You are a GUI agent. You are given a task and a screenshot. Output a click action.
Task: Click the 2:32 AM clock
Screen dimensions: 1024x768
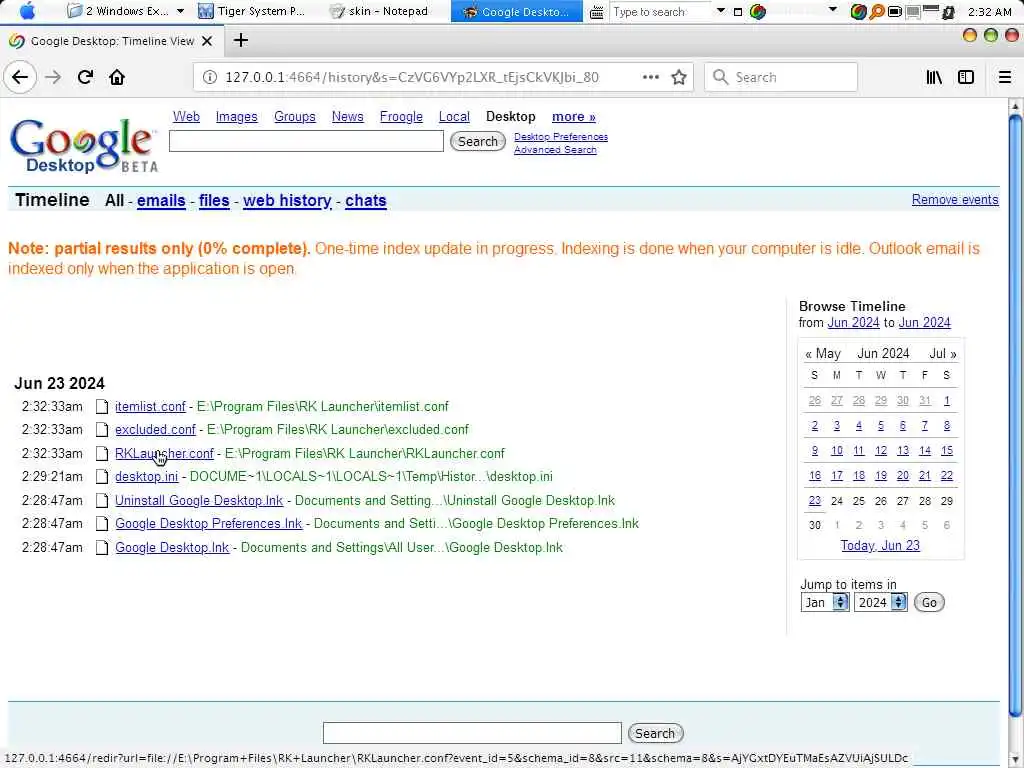pyautogui.click(x=989, y=12)
